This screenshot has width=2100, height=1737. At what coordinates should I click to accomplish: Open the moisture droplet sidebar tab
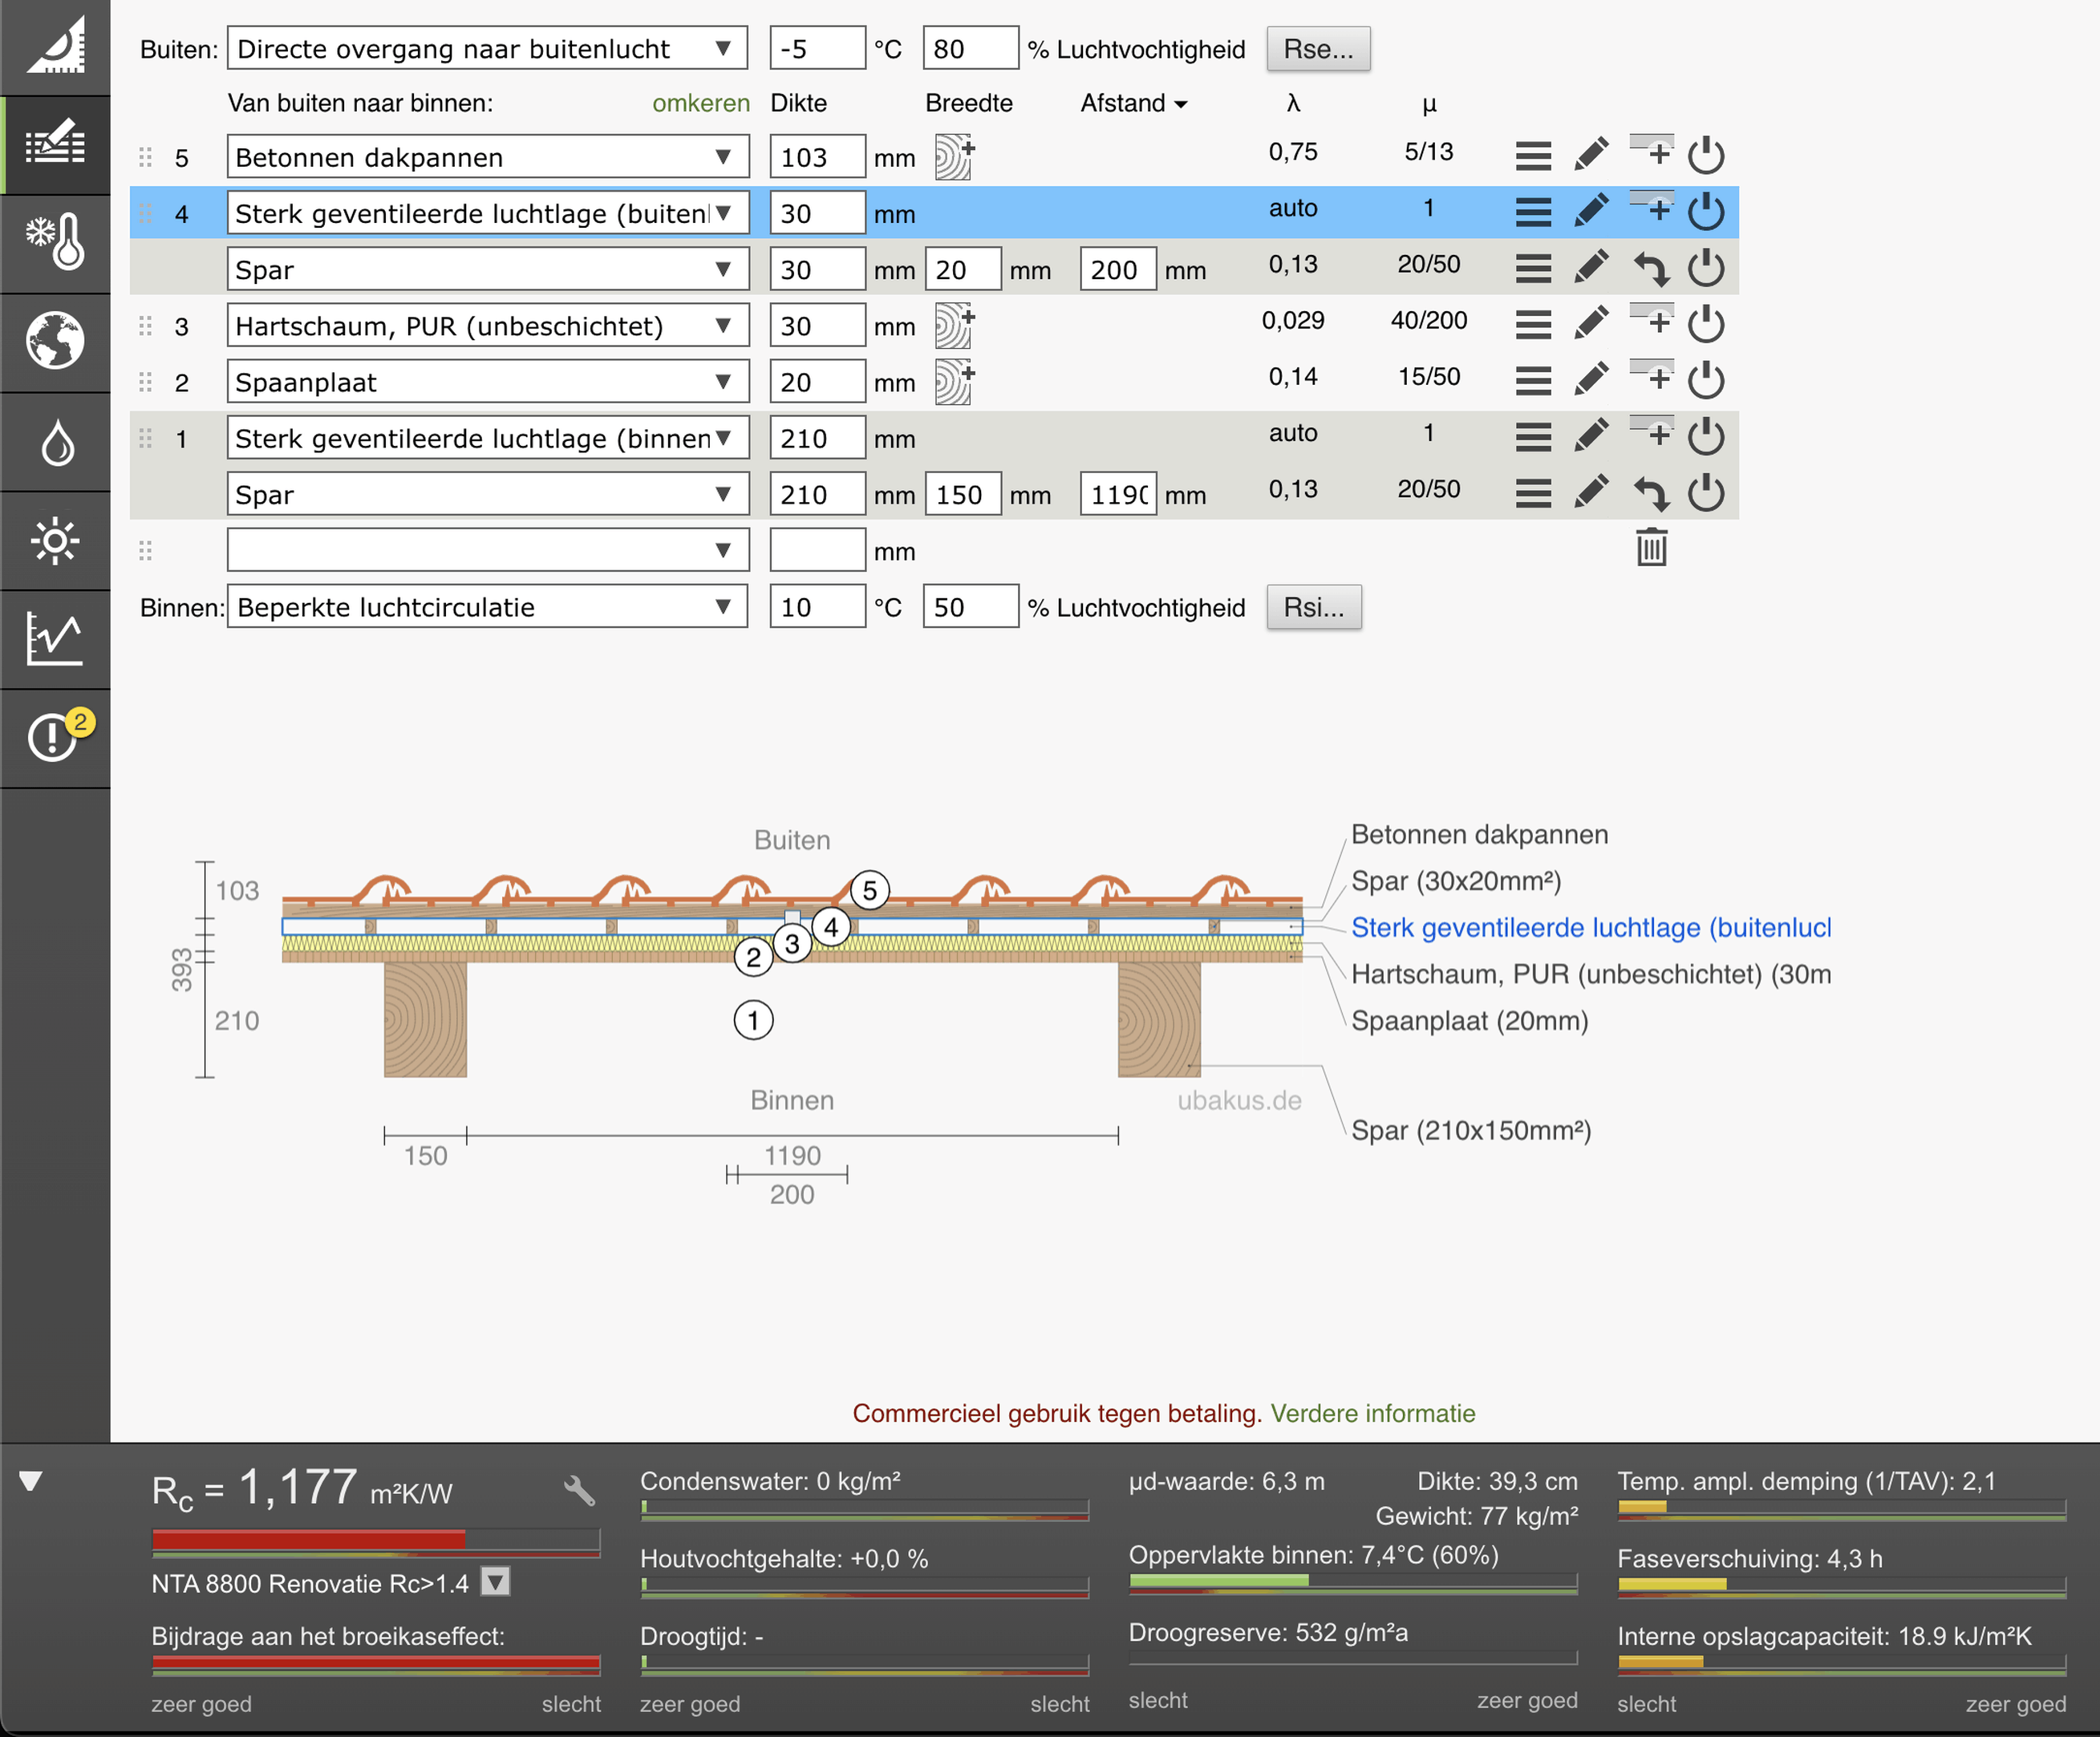click(55, 441)
